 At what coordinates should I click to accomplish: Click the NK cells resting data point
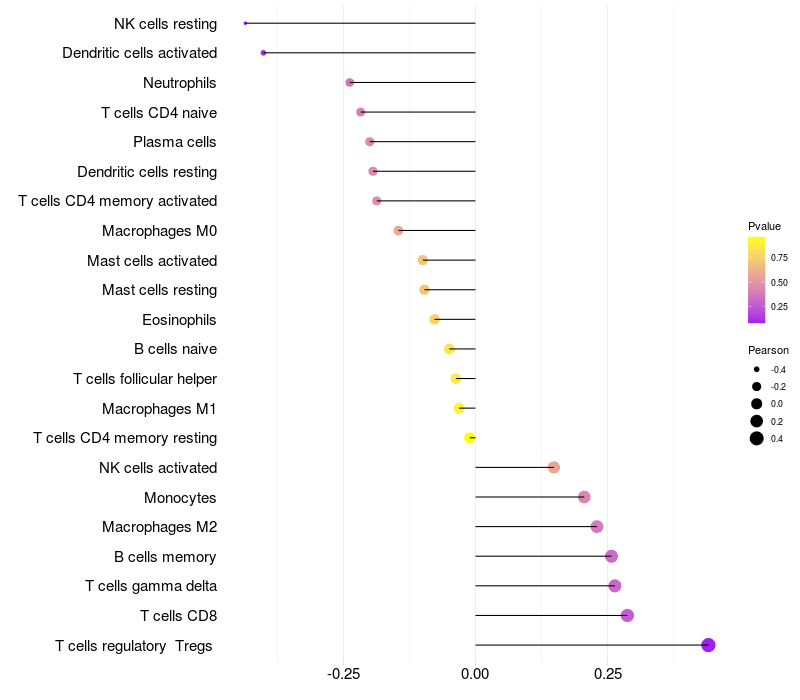pyautogui.click(x=245, y=23)
